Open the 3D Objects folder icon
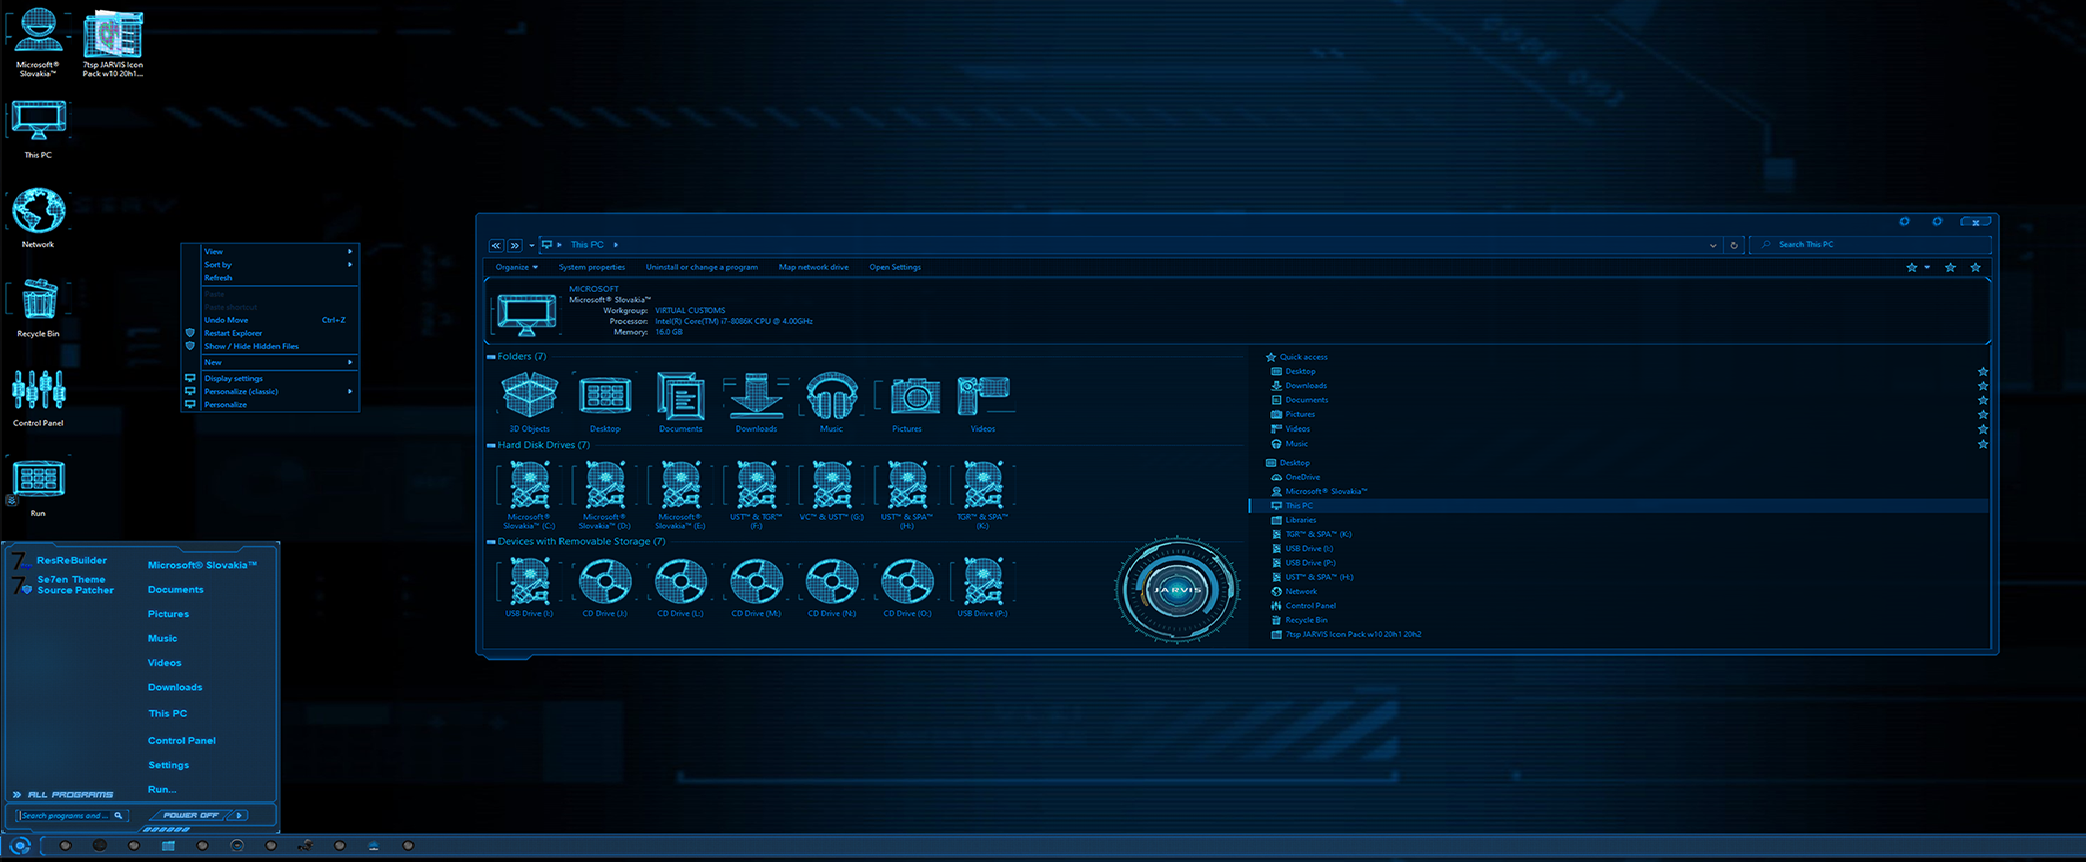2086x862 pixels. point(529,395)
